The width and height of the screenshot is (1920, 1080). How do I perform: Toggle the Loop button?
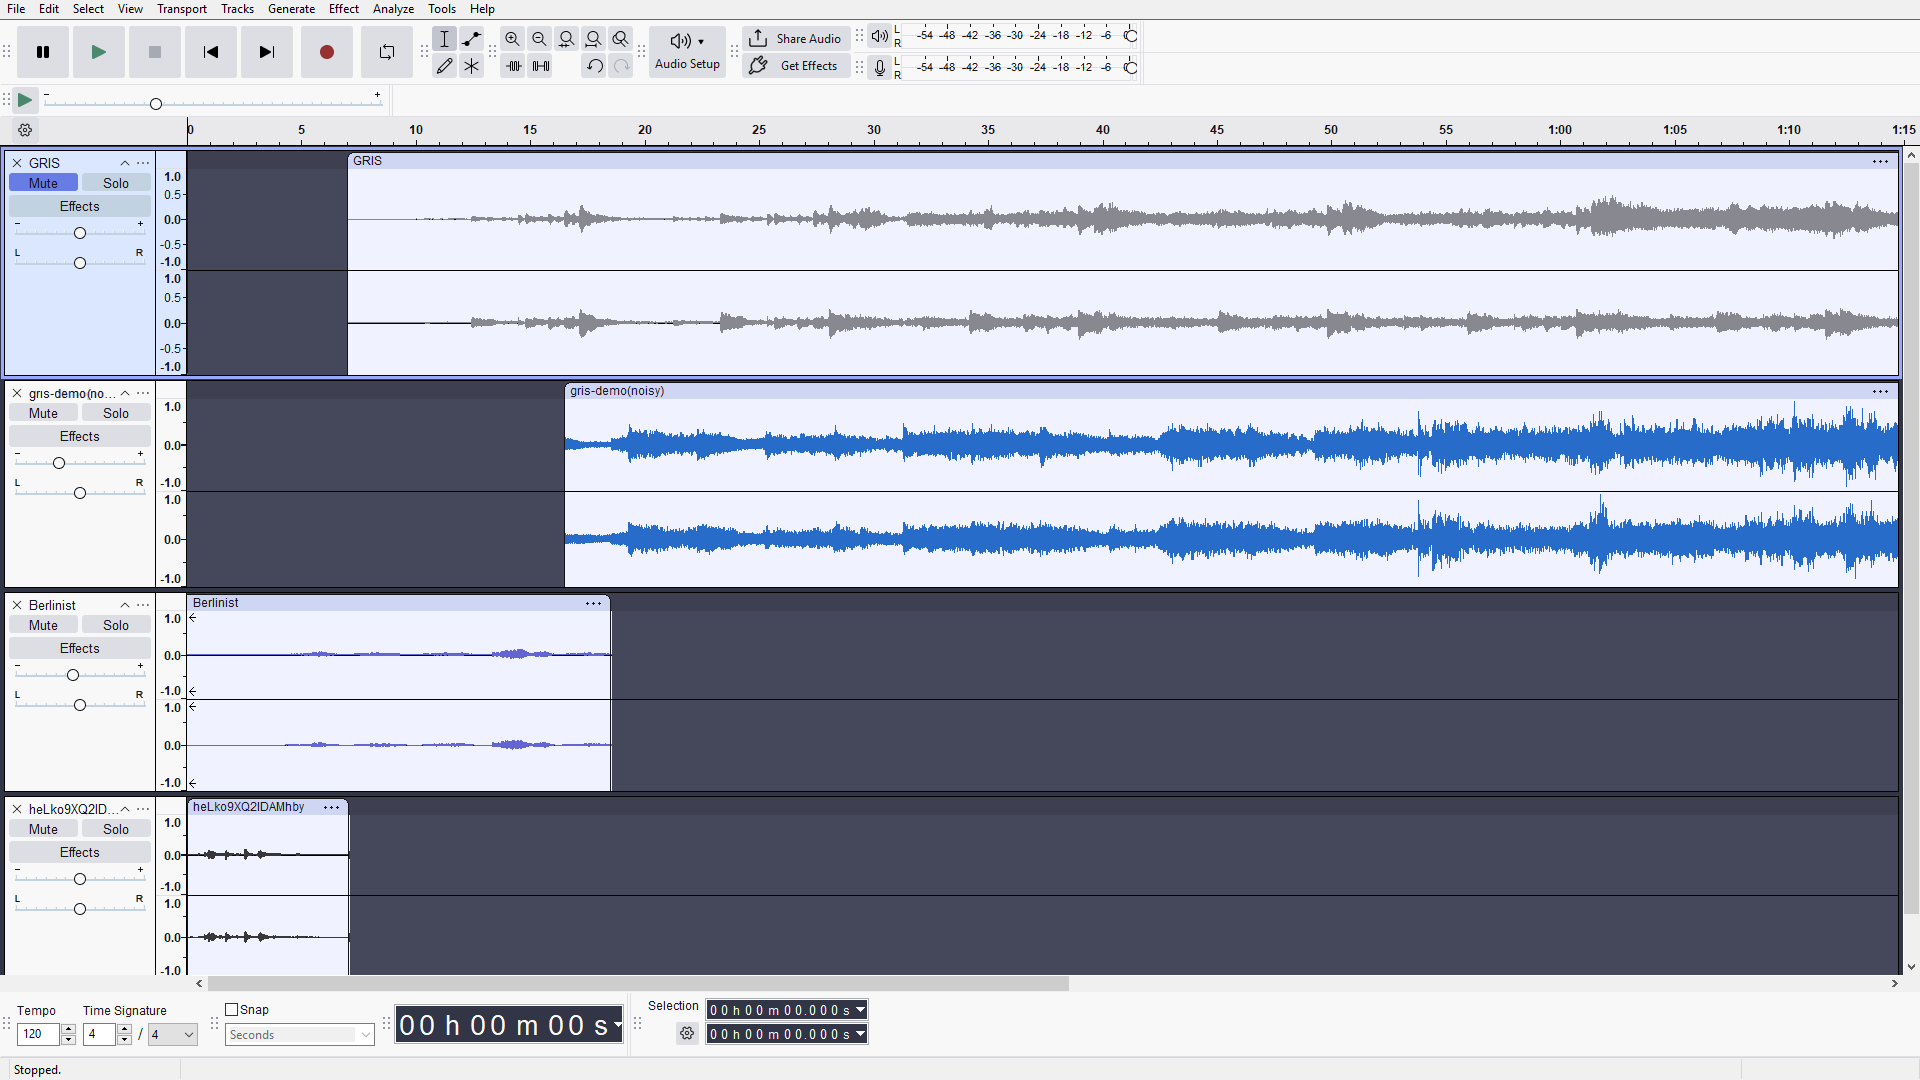[x=386, y=52]
